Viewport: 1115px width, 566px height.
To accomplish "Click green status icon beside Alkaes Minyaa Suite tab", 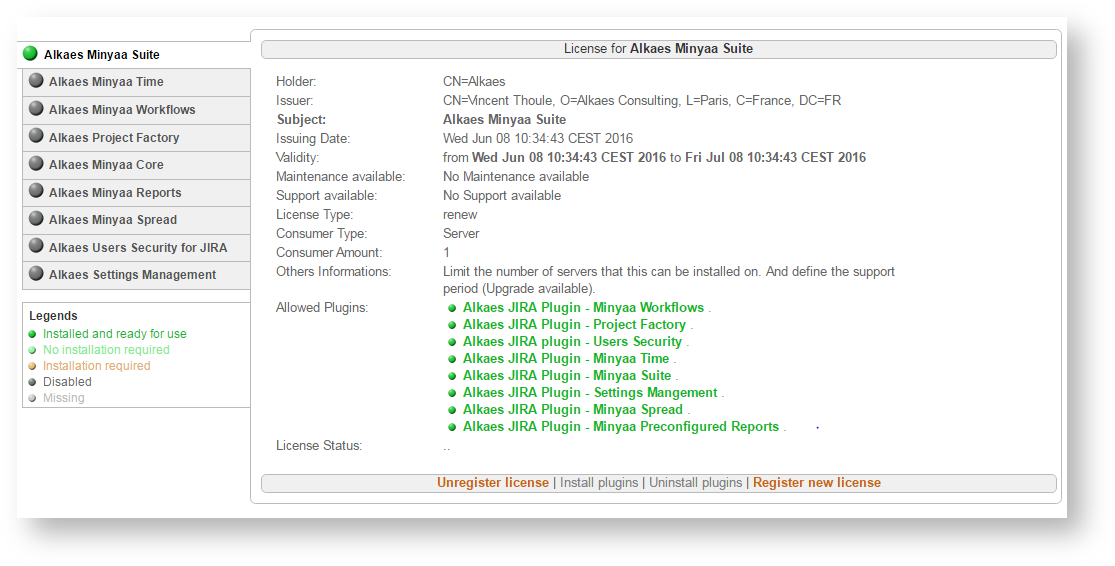I will [30, 54].
